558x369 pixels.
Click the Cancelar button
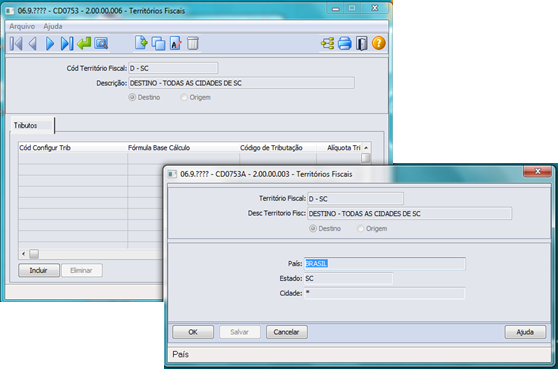pos(286,332)
